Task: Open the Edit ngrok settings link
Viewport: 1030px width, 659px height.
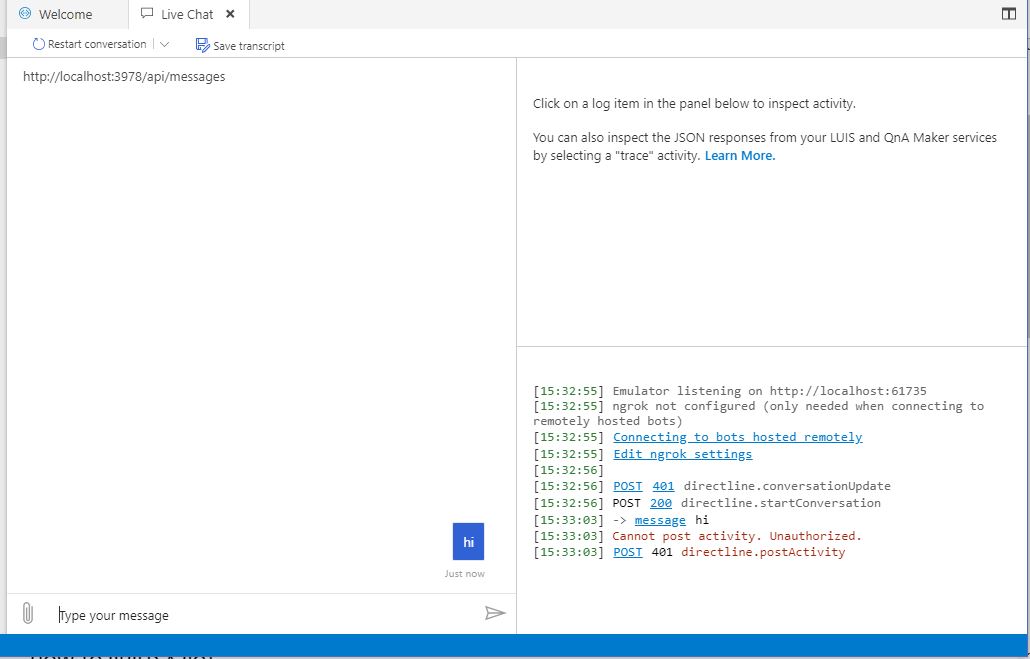Action: click(683, 453)
